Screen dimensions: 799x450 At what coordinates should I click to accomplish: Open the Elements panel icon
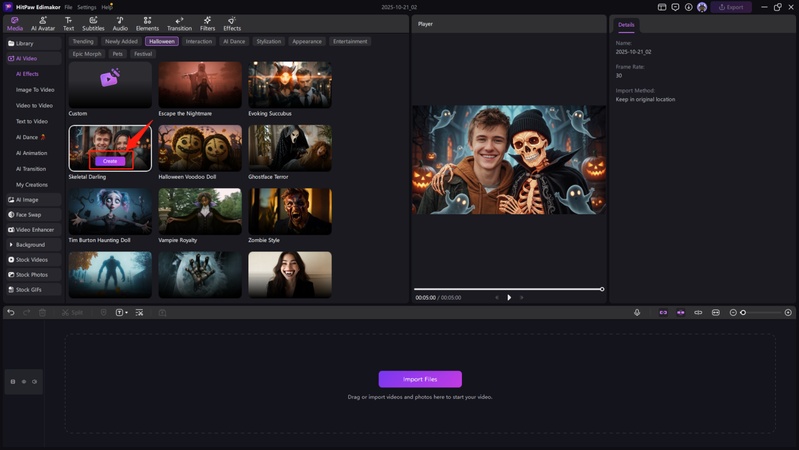(147, 23)
